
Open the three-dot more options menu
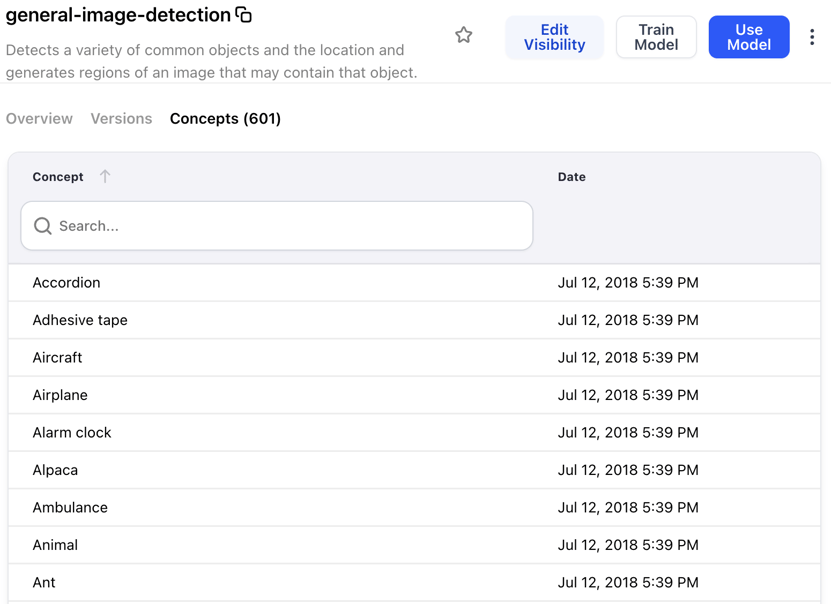(812, 37)
